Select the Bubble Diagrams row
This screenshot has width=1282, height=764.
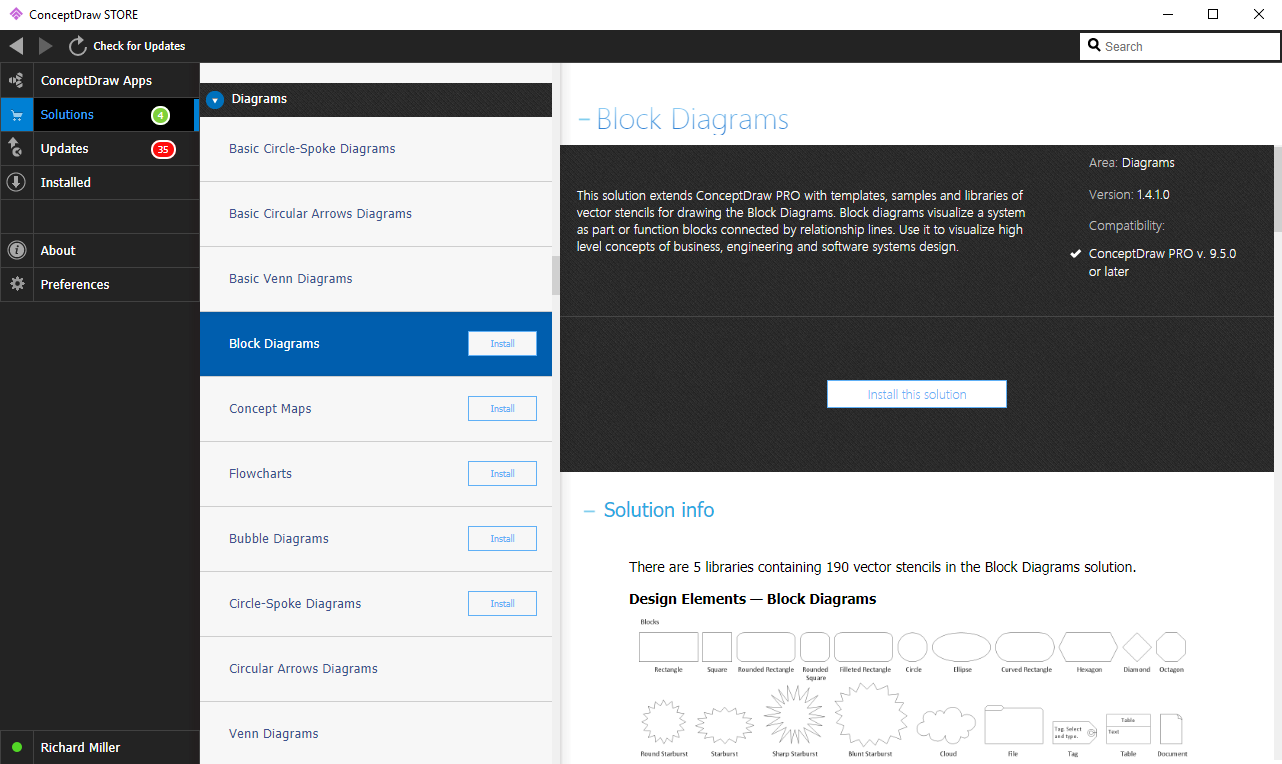pos(376,539)
